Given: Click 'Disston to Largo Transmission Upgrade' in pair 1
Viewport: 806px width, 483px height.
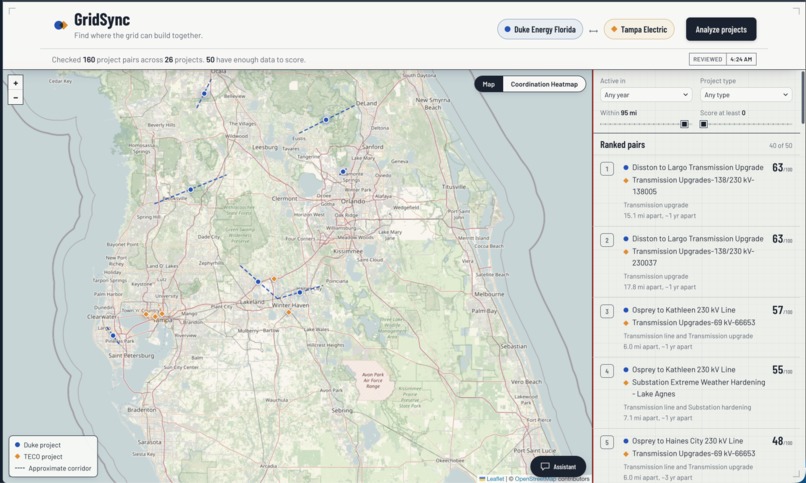Looking at the screenshot, I should click(698, 168).
